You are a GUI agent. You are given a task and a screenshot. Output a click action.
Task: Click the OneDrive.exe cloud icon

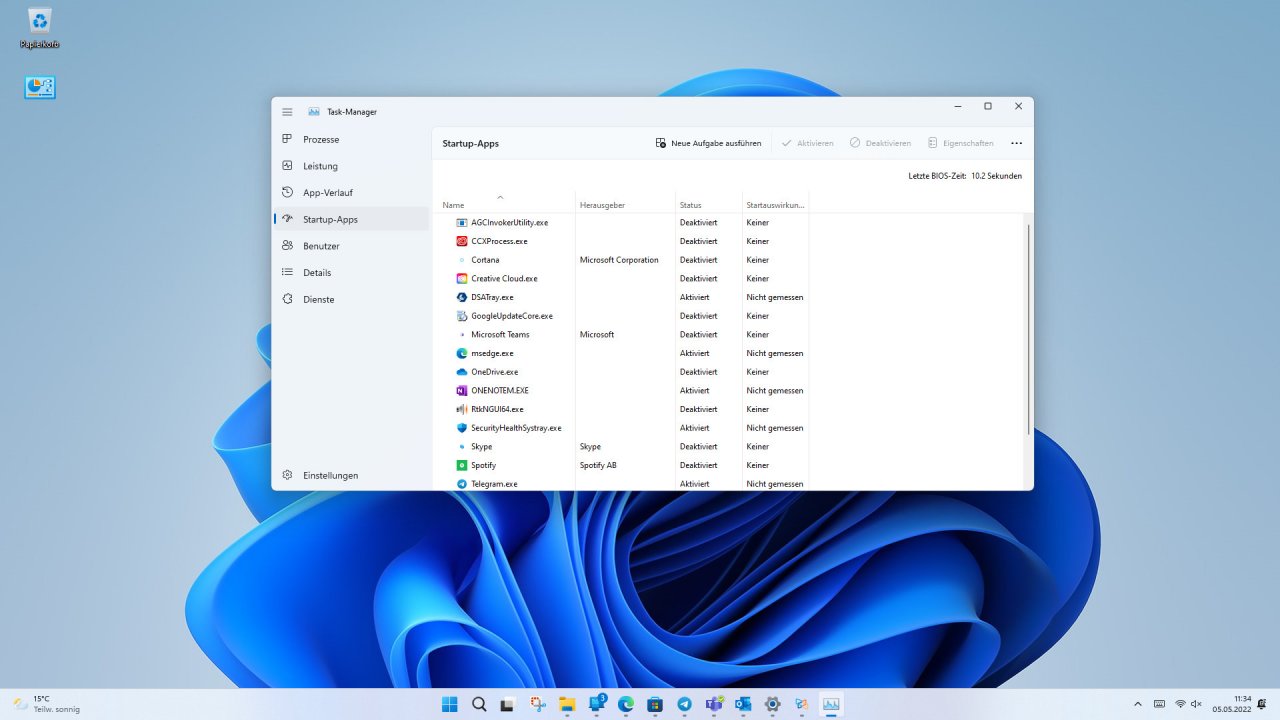pyautogui.click(x=462, y=372)
